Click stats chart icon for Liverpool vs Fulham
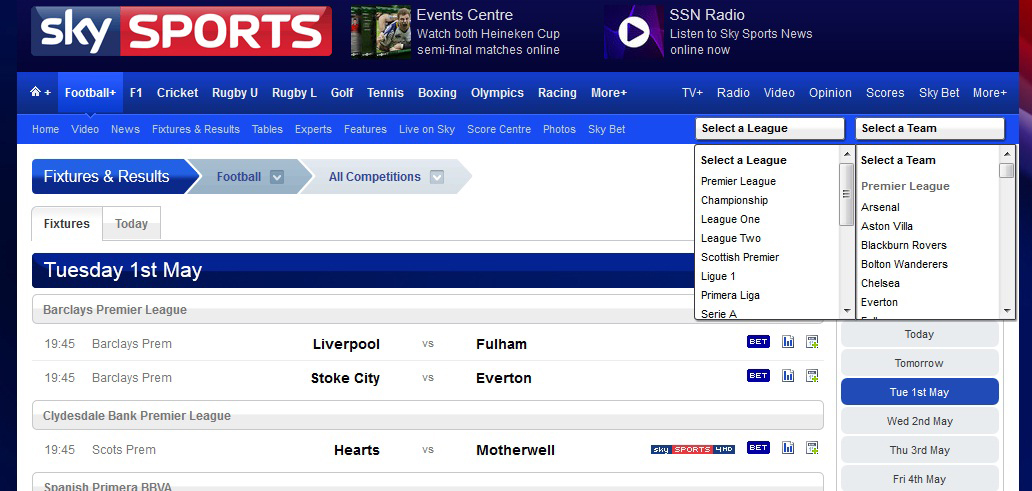The image size is (1032, 491). (x=788, y=342)
